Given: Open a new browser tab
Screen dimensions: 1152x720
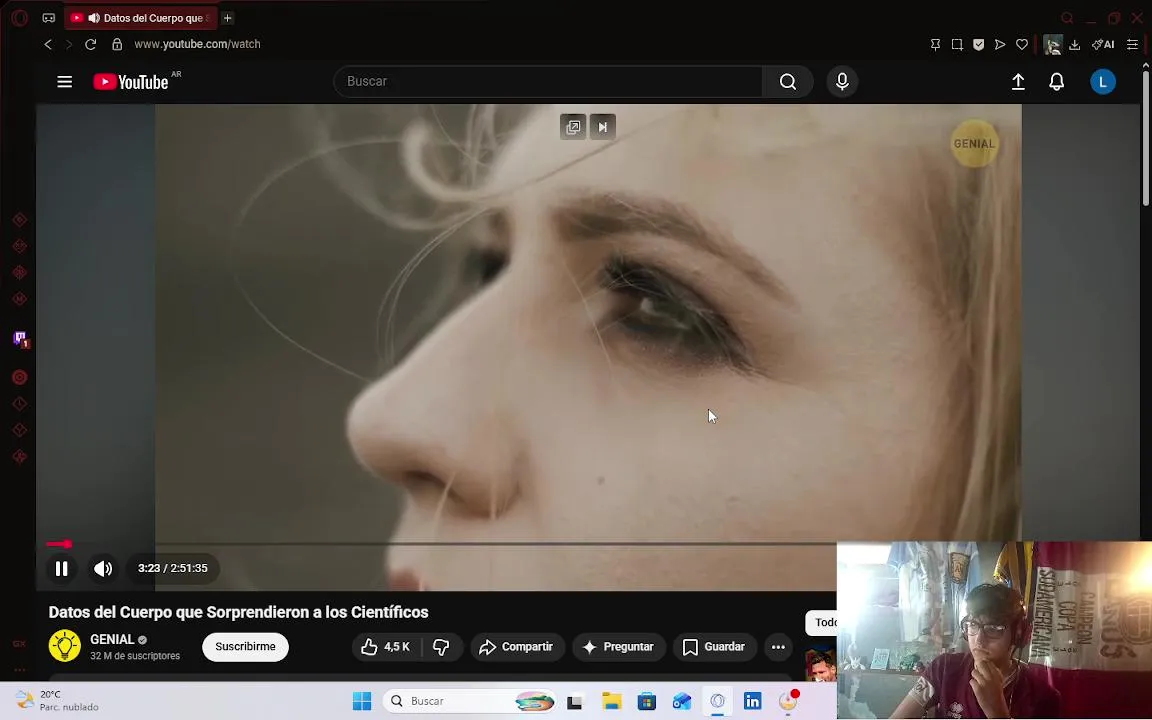Looking at the screenshot, I should coord(228,18).
